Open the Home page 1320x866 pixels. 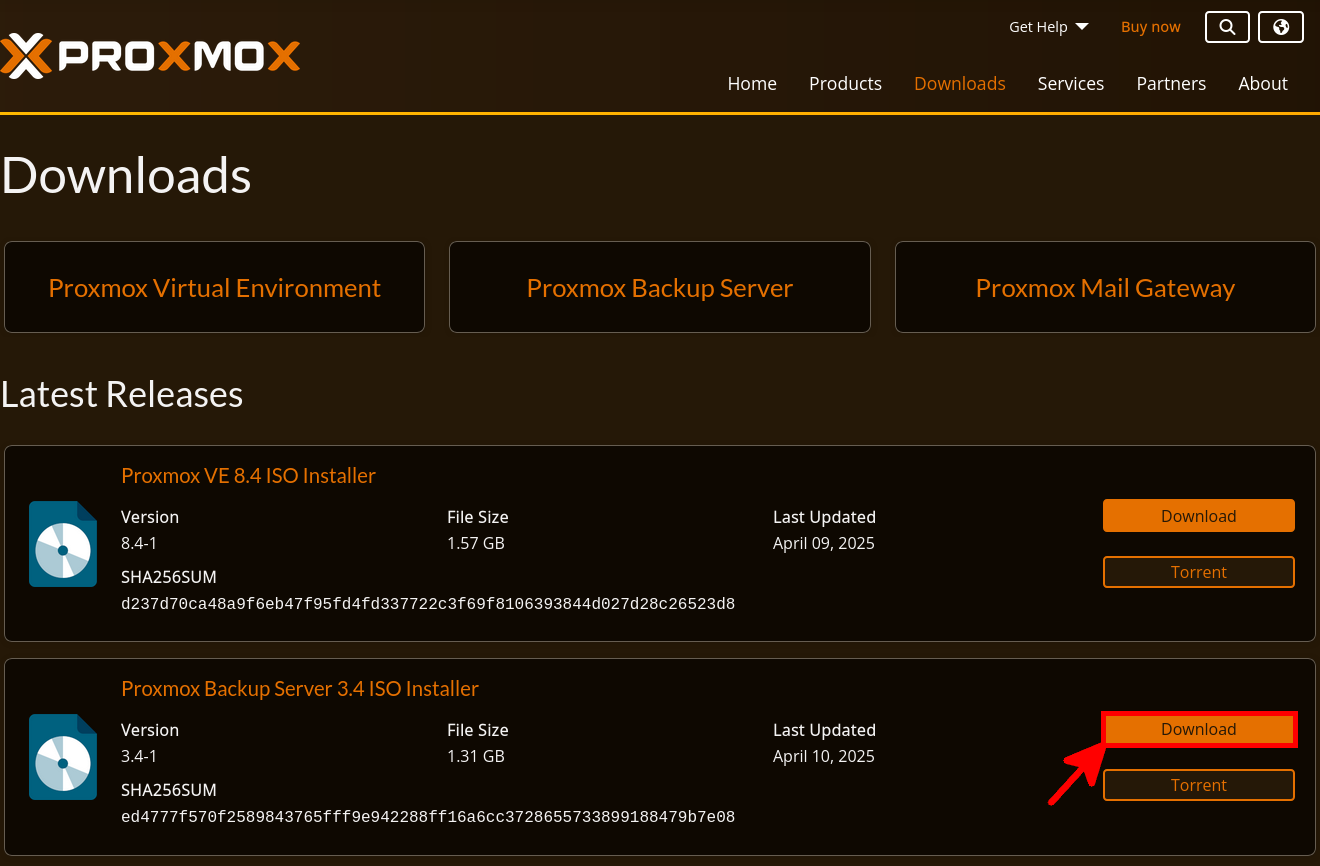[x=752, y=84]
